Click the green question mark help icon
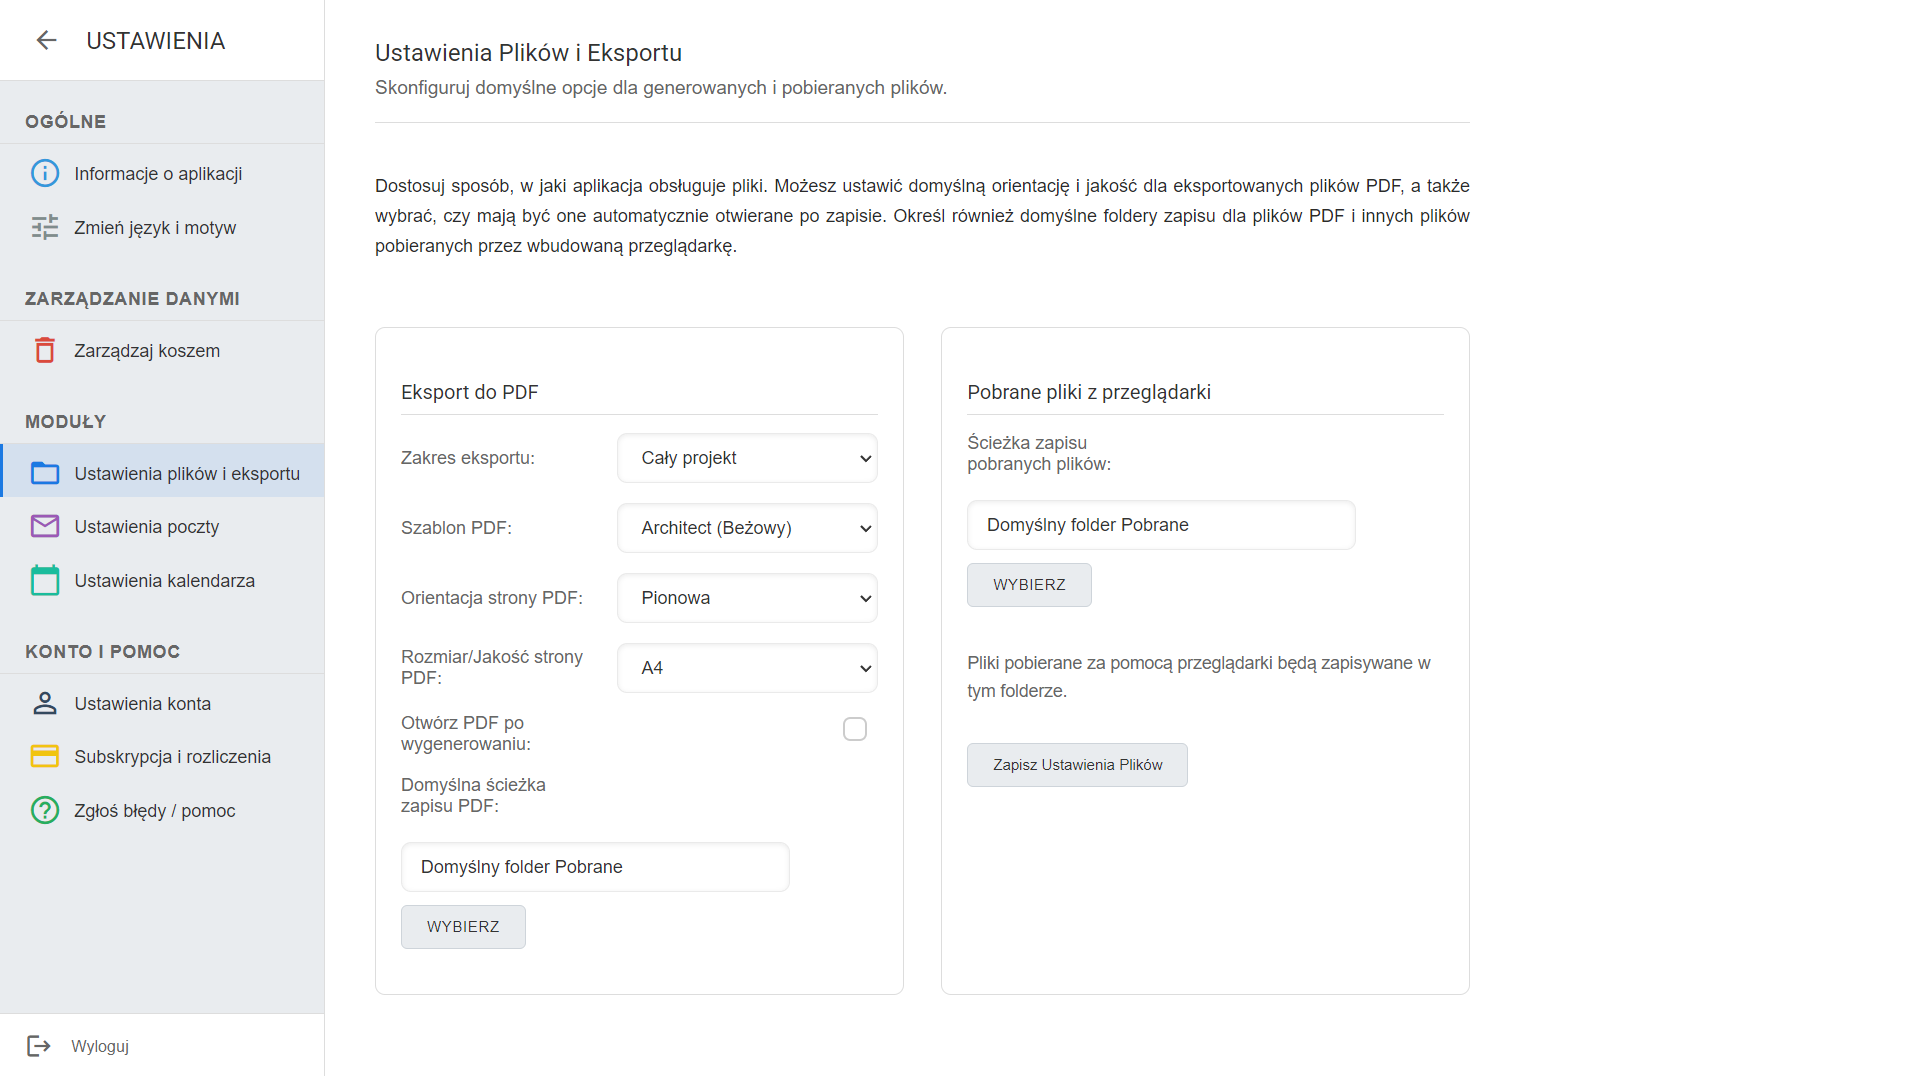The width and height of the screenshot is (1919, 1076). point(45,810)
